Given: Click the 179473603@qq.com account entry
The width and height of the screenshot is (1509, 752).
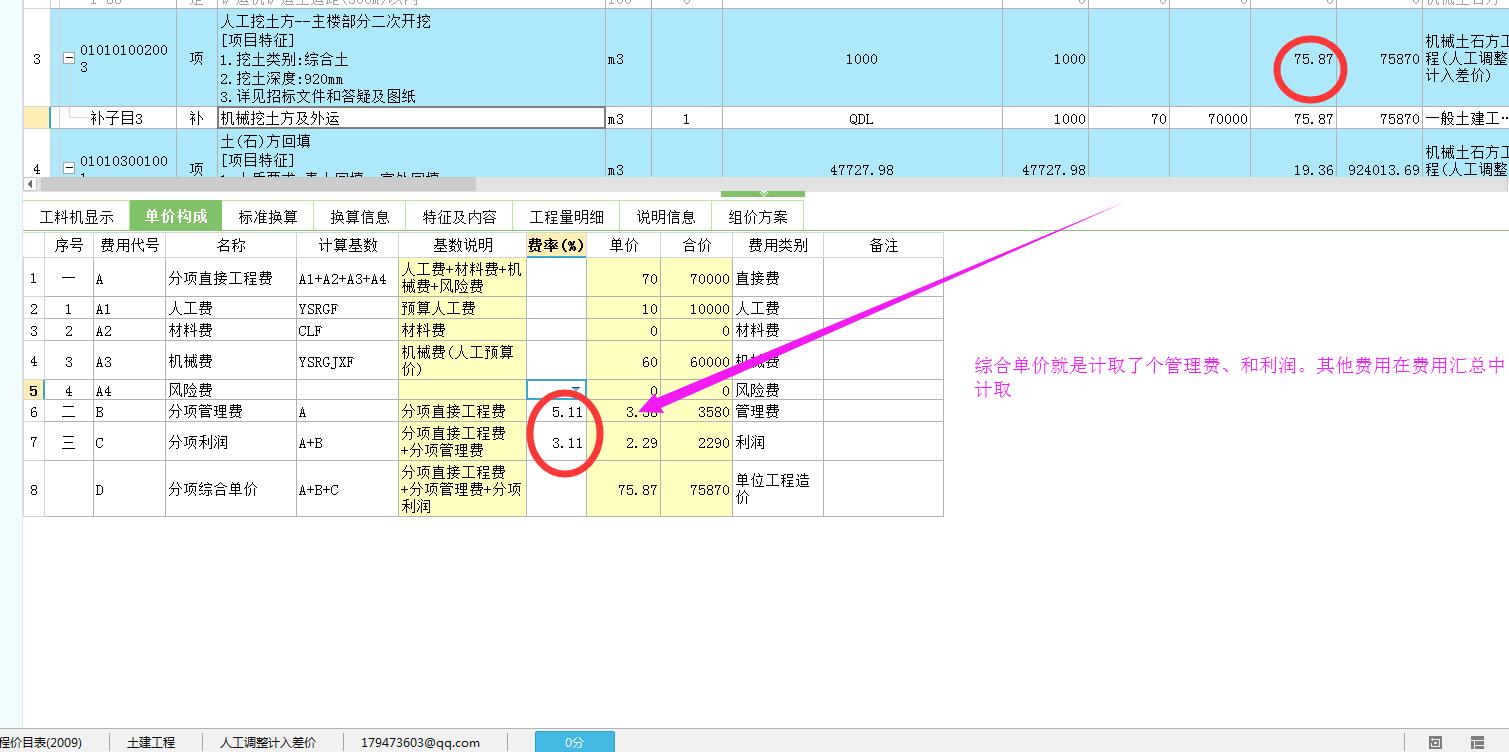Looking at the screenshot, I should click(x=420, y=742).
